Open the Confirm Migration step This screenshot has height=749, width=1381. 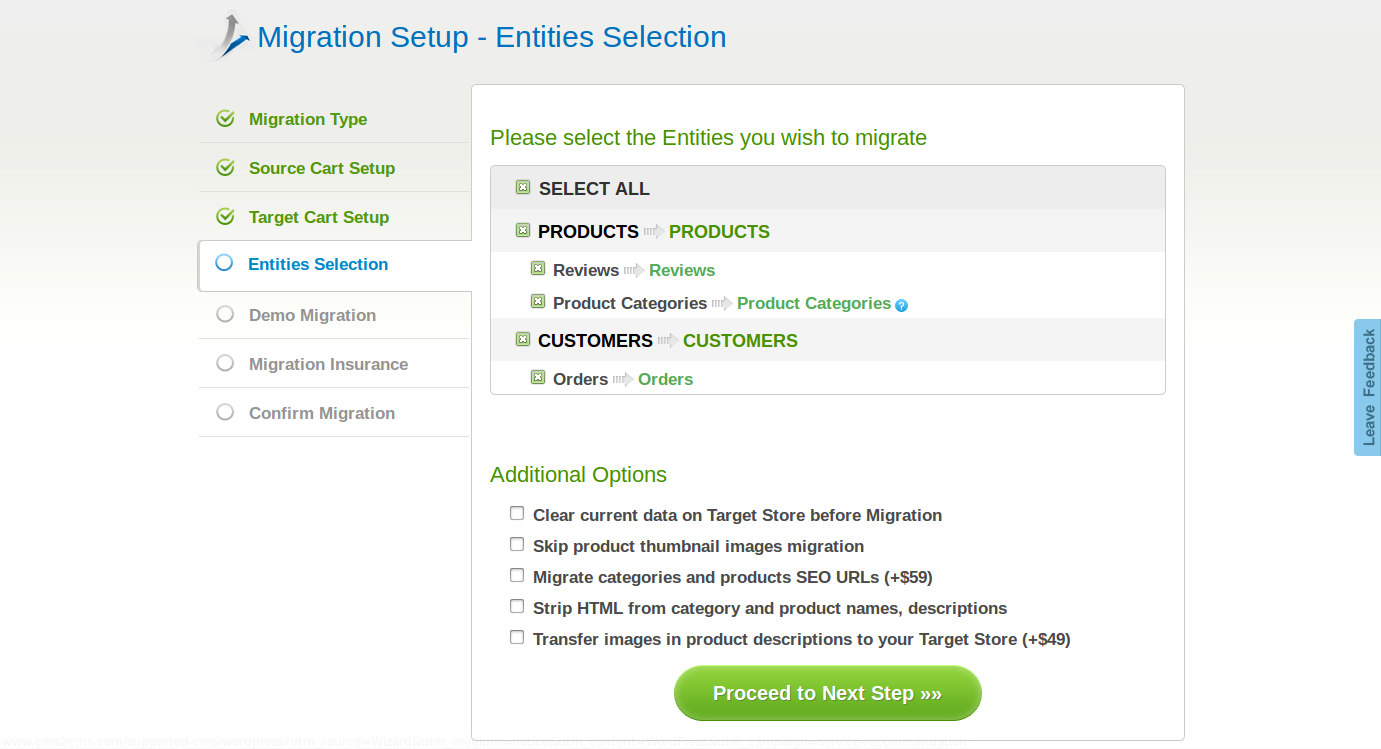pos(321,413)
